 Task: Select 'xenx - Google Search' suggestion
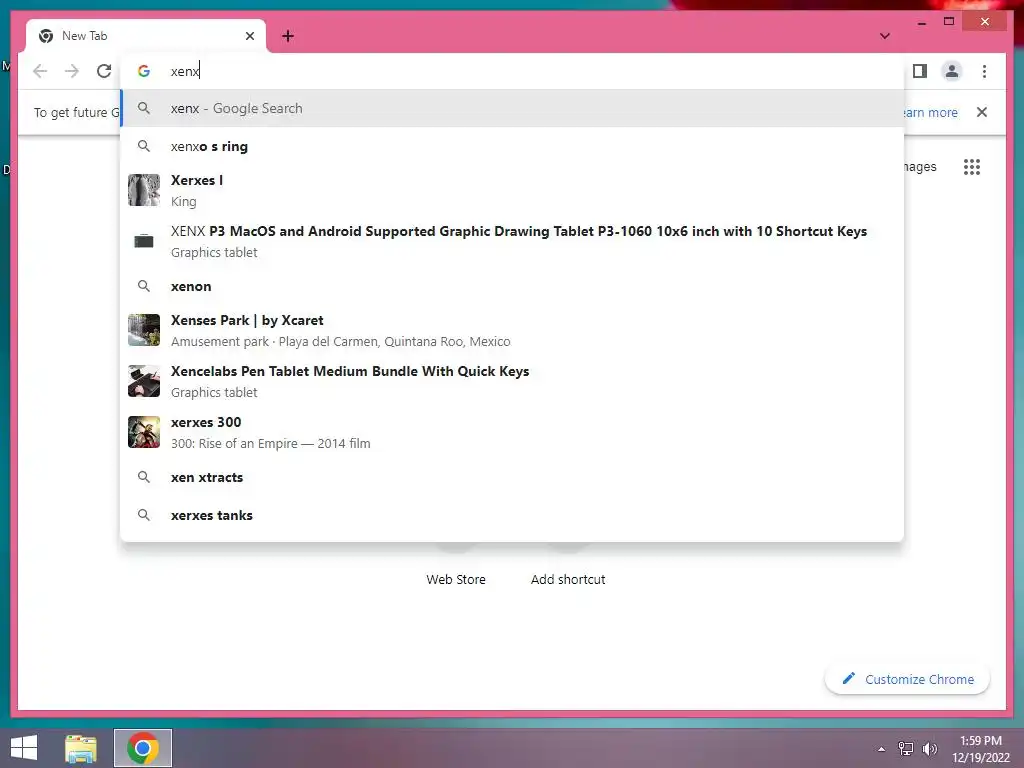pos(512,108)
